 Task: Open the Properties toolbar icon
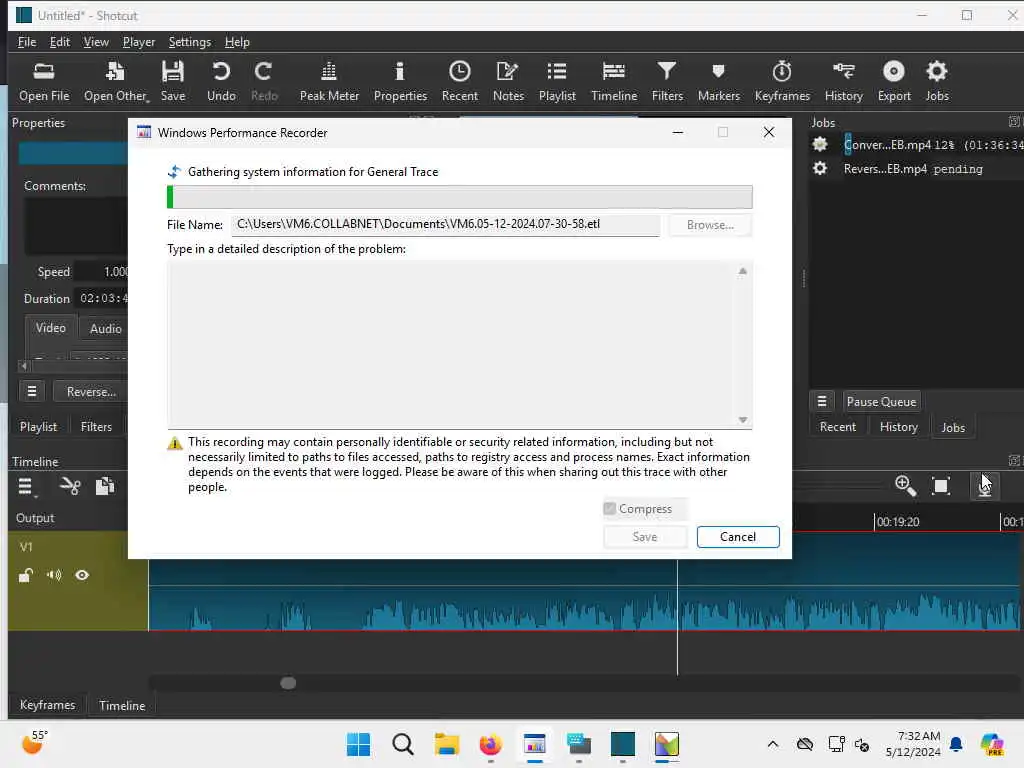400,81
